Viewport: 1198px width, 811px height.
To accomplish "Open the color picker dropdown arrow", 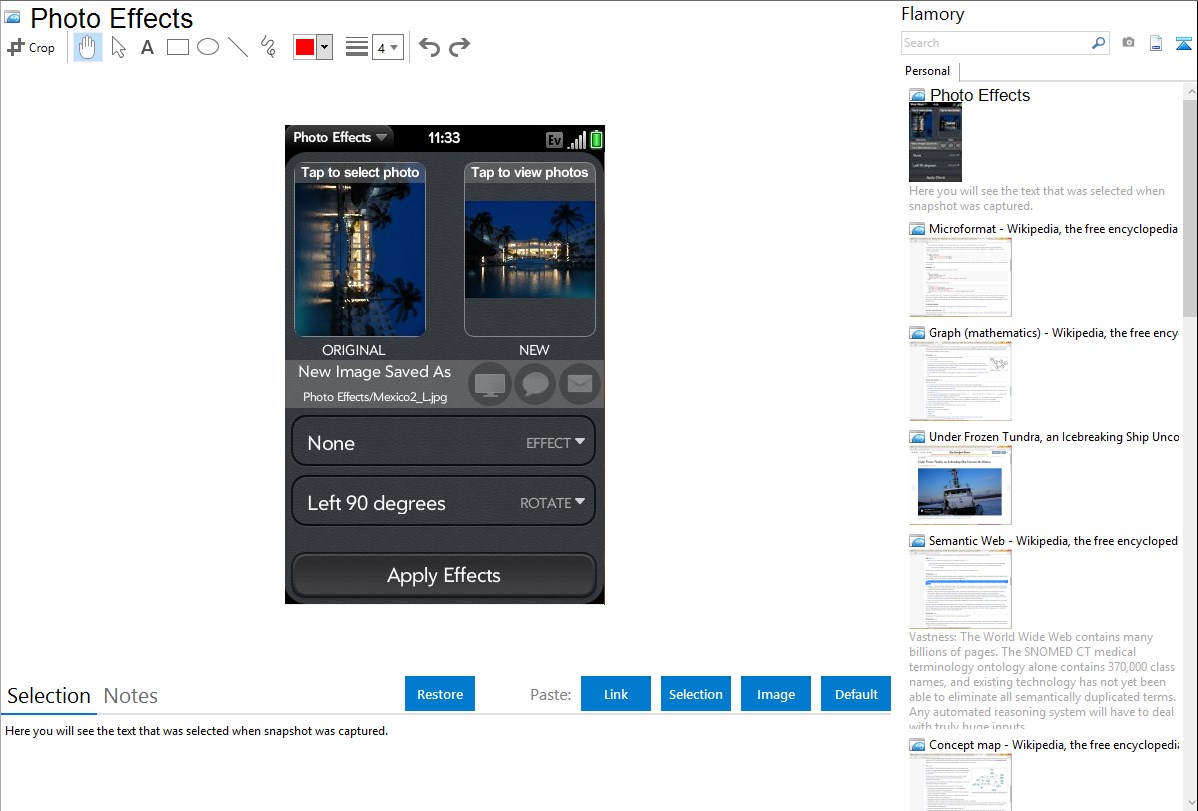I will tap(324, 47).
